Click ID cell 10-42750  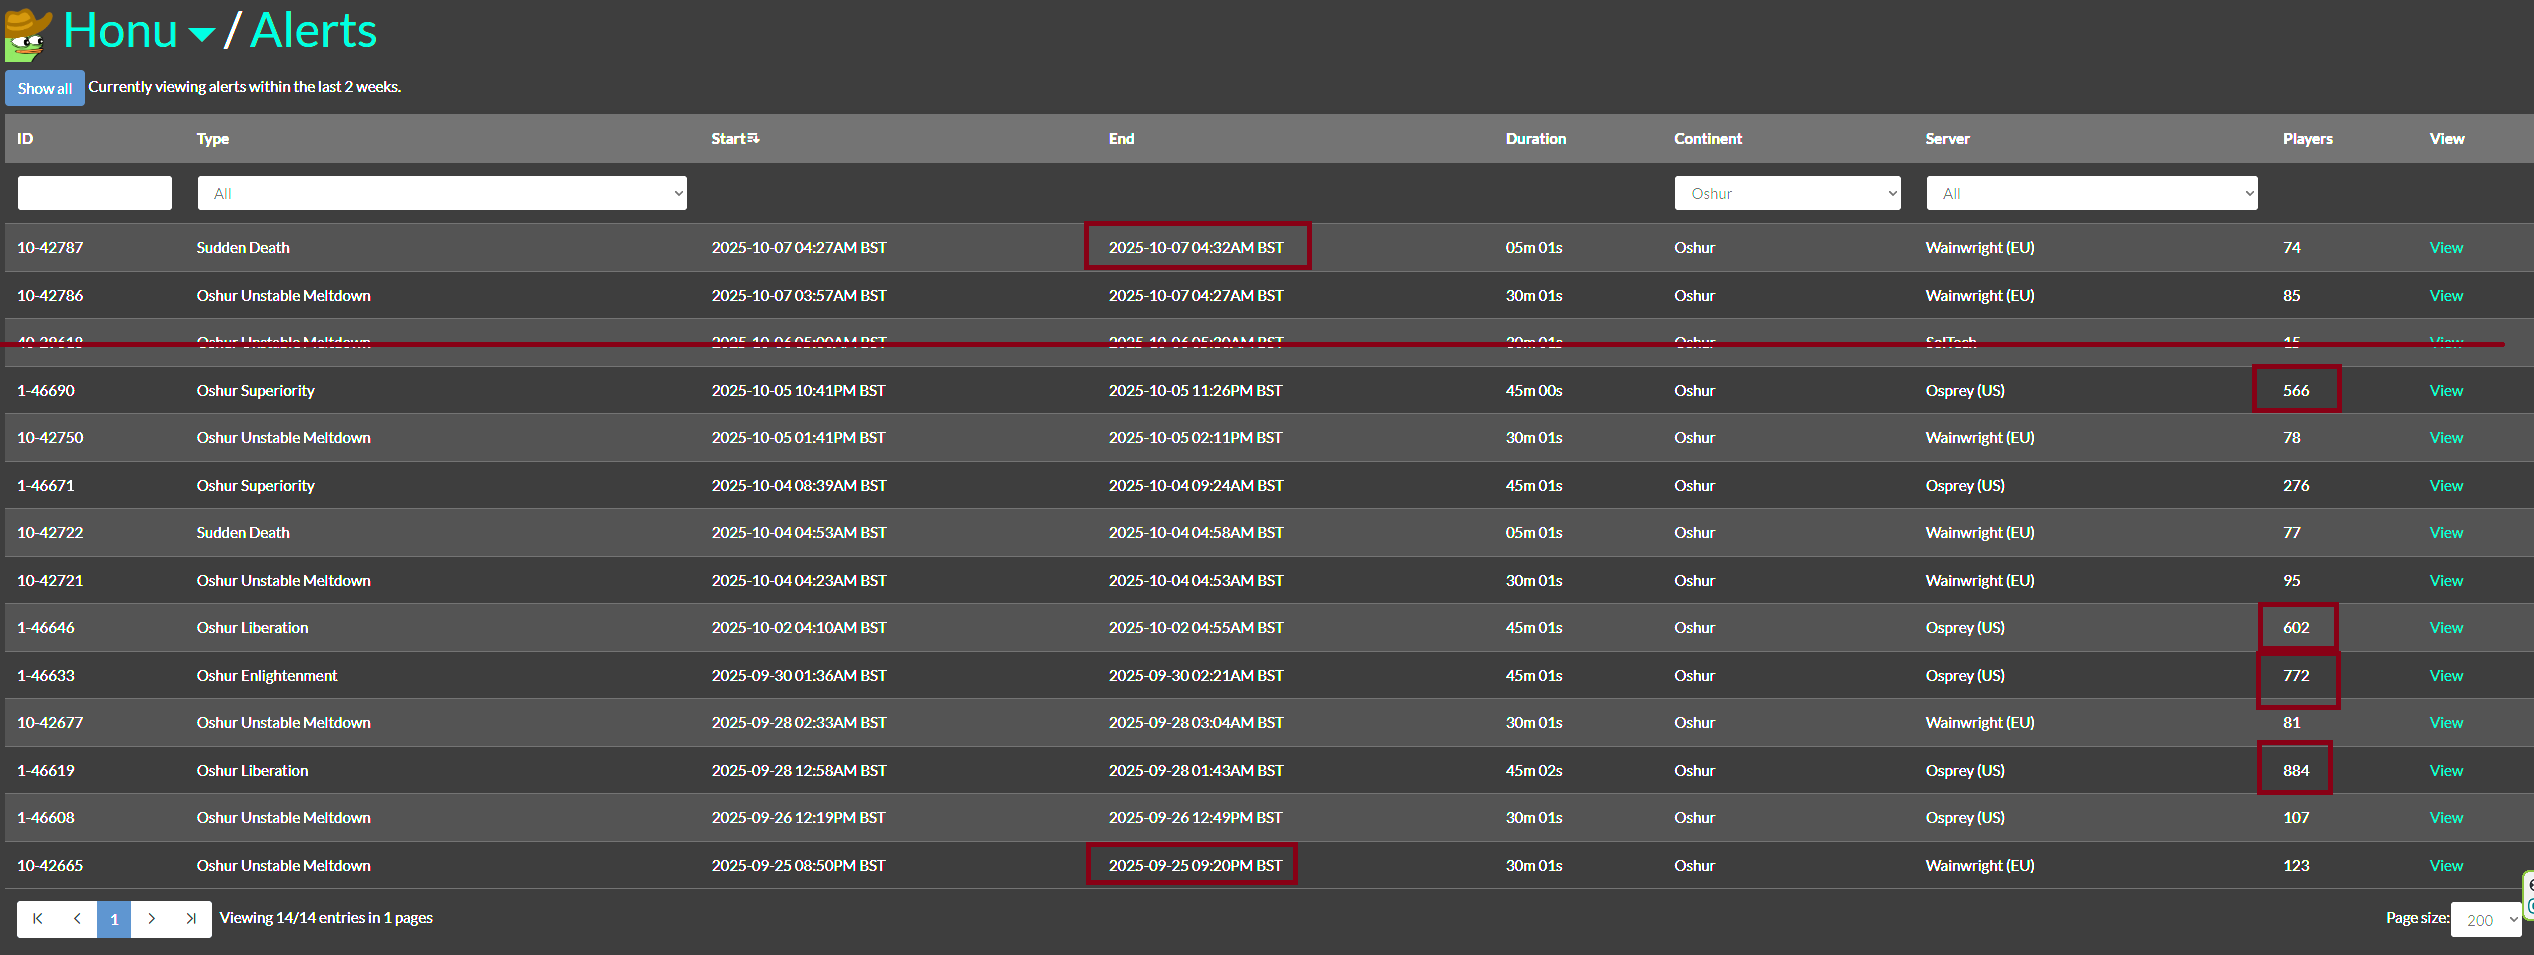tap(50, 438)
